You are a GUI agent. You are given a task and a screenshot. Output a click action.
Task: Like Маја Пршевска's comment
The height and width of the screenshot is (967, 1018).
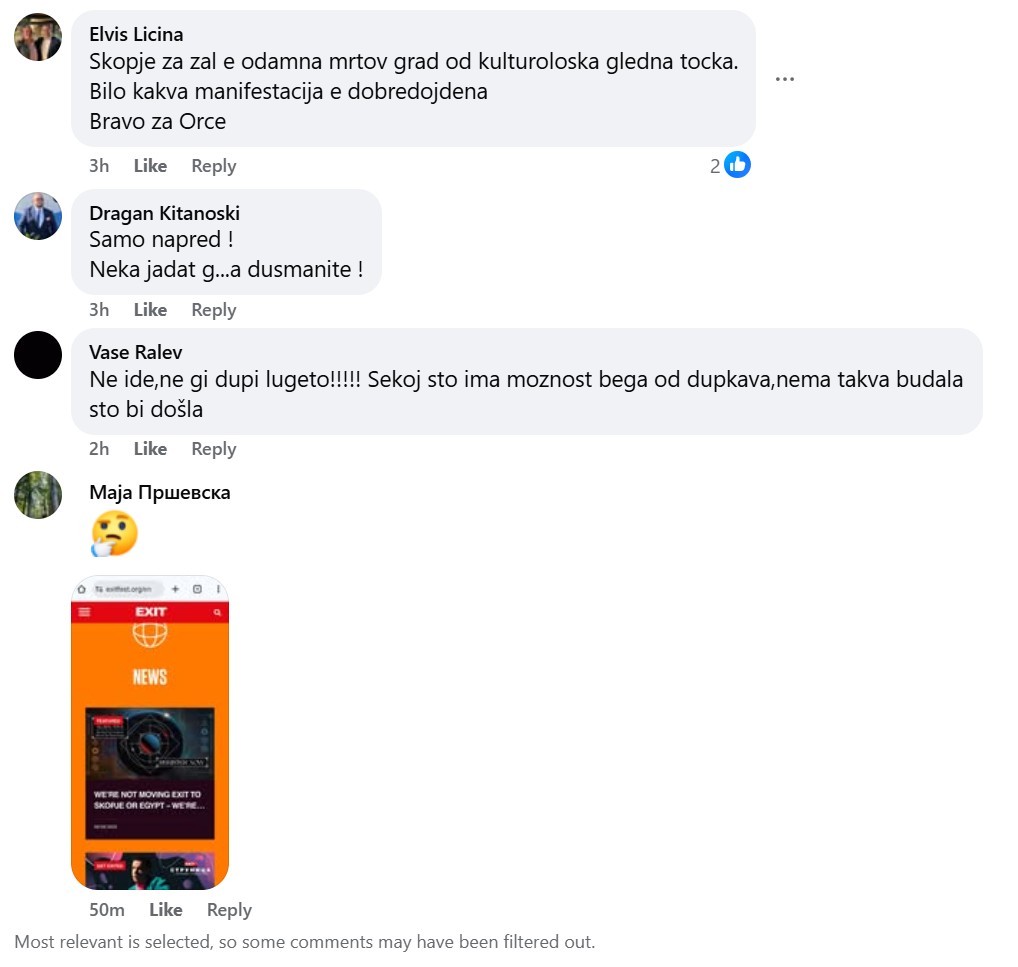click(x=166, y=910)
